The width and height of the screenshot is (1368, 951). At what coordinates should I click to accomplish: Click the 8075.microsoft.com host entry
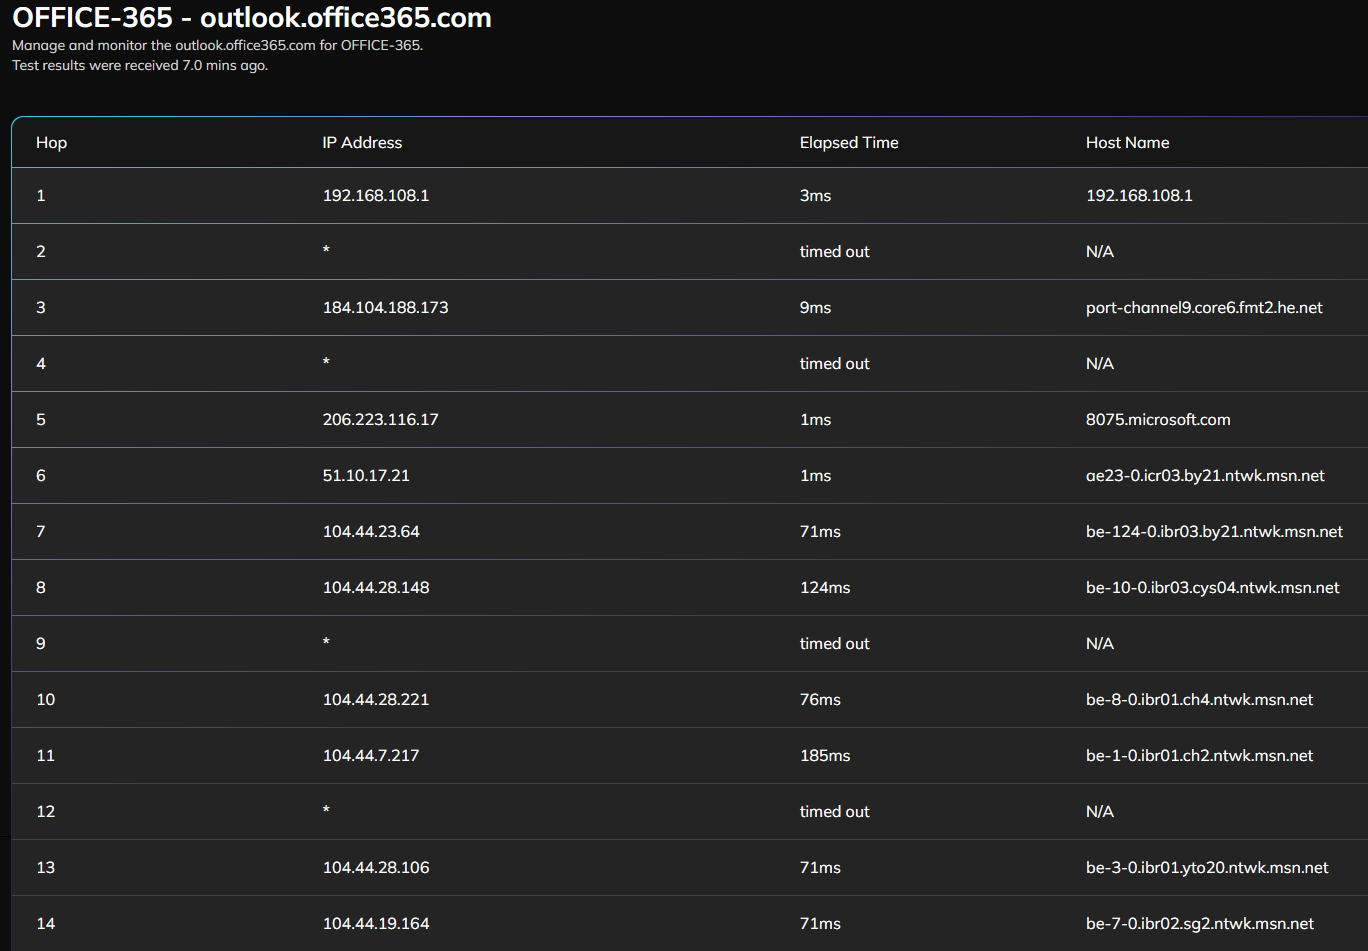click(1158, 419)
